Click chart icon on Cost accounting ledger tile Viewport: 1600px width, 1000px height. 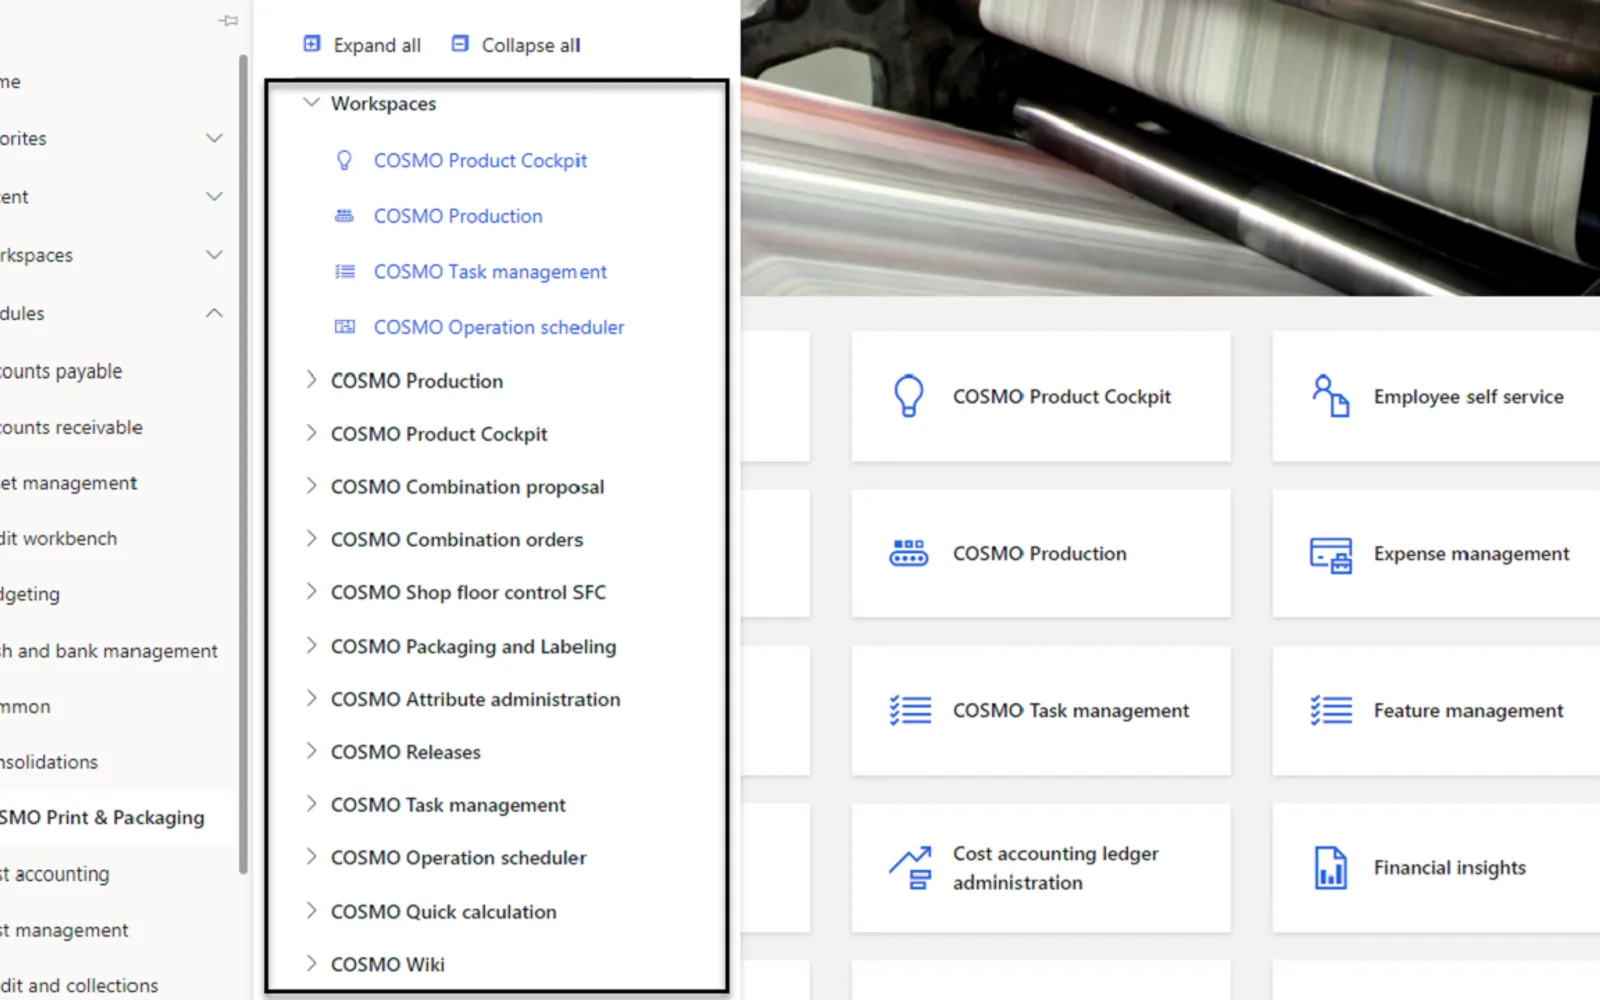pyautogui.click(x=910, y=868)
